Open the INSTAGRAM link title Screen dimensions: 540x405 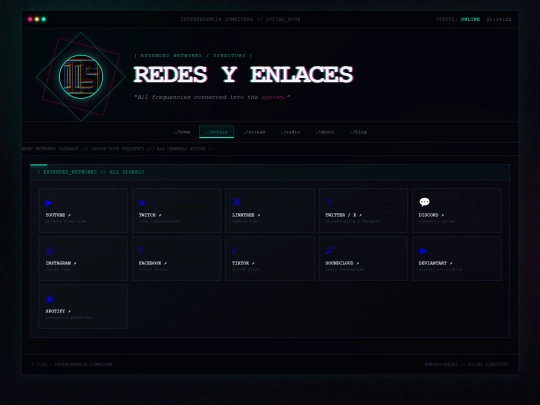coord(58,263)
